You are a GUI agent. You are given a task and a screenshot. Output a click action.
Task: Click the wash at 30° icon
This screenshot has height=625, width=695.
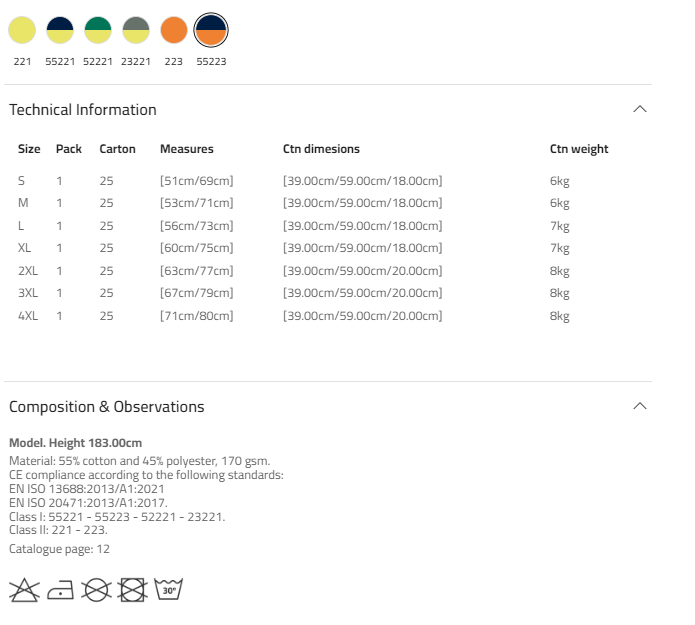point(168,590)
